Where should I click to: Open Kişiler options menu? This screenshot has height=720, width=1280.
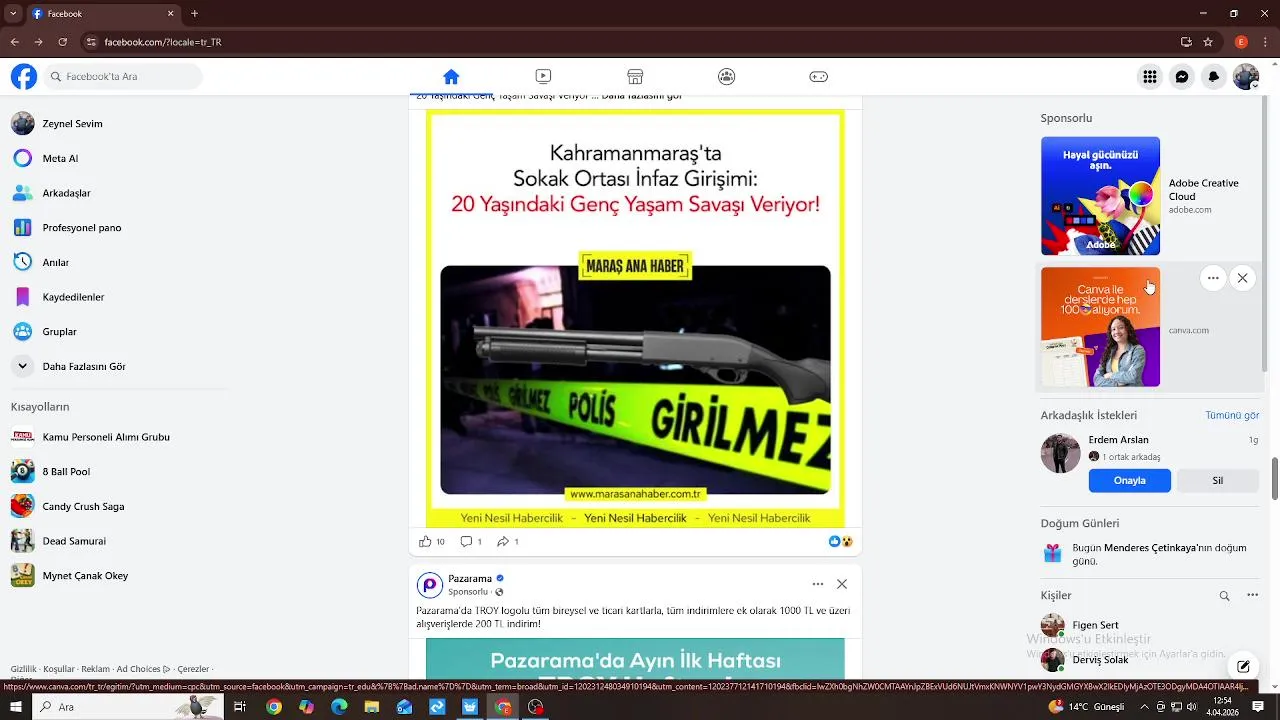click(1252, 595)
